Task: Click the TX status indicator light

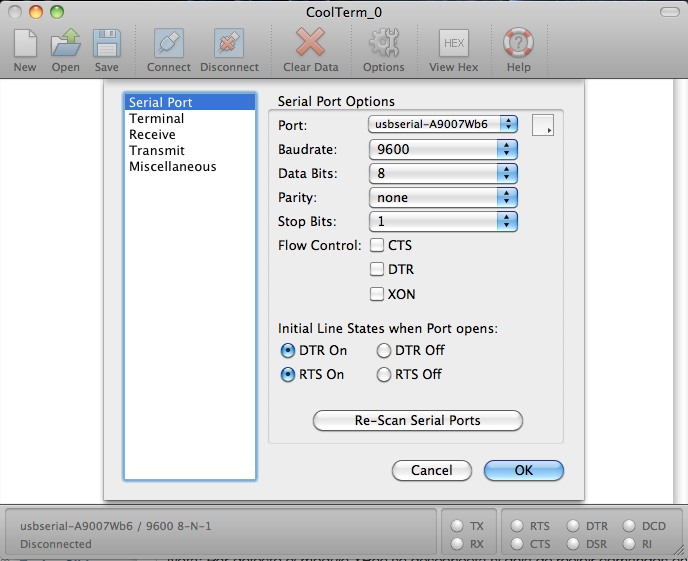Action: (457, 525)
